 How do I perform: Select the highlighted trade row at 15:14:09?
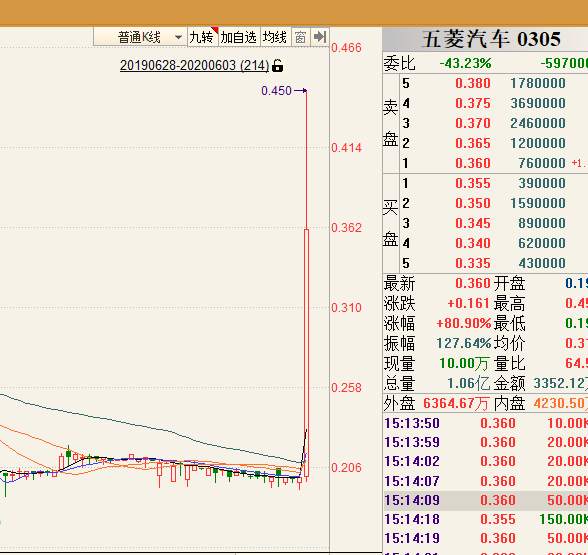486,500
